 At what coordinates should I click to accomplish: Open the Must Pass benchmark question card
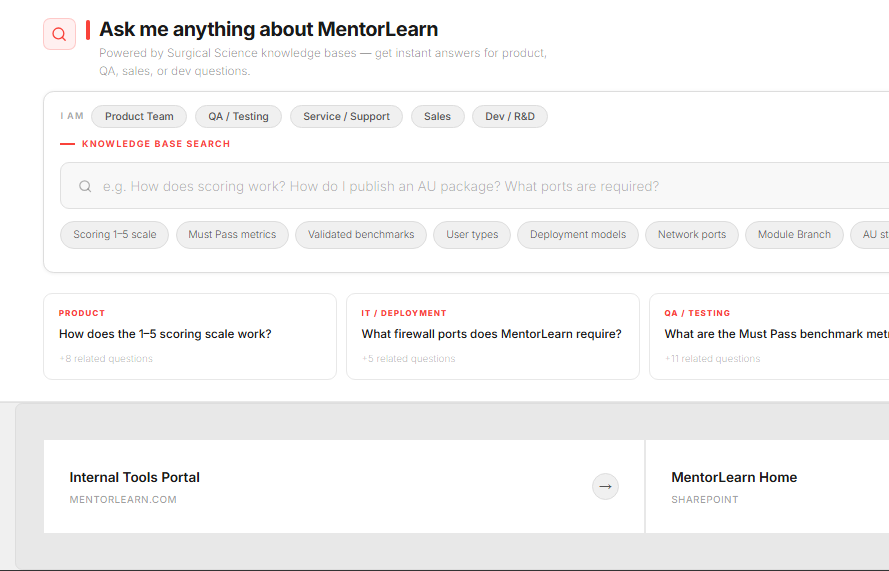(769, 336)
